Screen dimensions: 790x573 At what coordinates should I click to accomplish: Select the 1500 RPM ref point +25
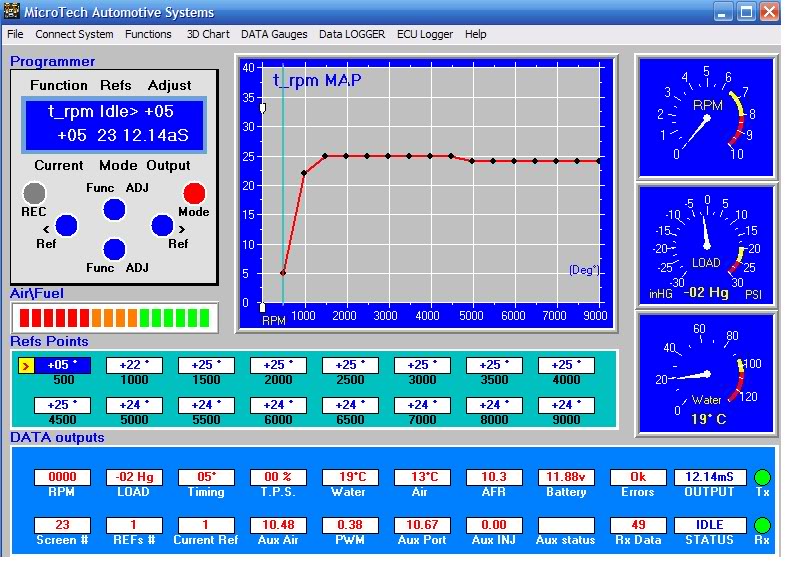[x=206, y=365]
